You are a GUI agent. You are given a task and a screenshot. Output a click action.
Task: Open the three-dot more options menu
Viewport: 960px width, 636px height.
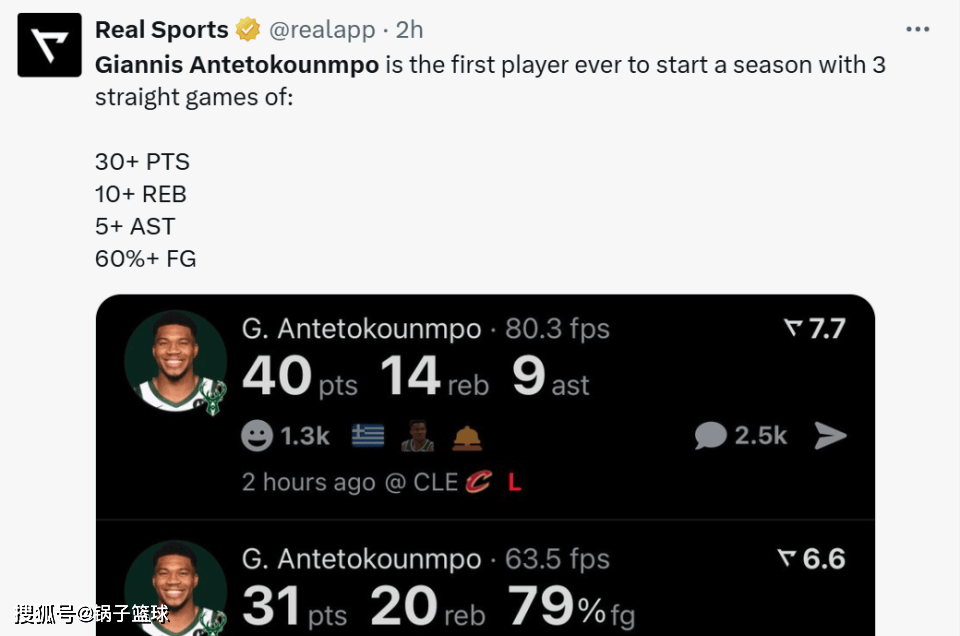pos(917,30)
